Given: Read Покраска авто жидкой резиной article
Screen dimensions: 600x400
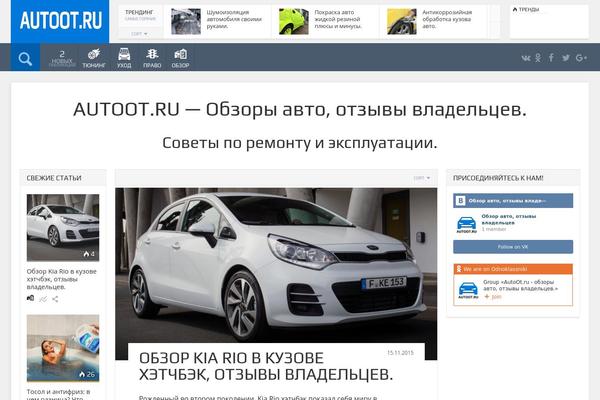Looking at the screenshot, I should pyautogui.click(x=338, y=19).
